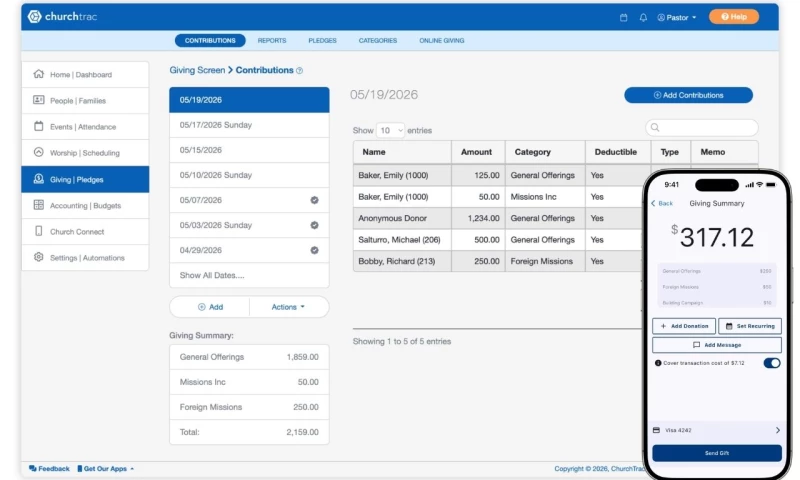Click Salturro, Michael (206) row
Viewport: 800px width, 480px height.
tap(497, 240)
